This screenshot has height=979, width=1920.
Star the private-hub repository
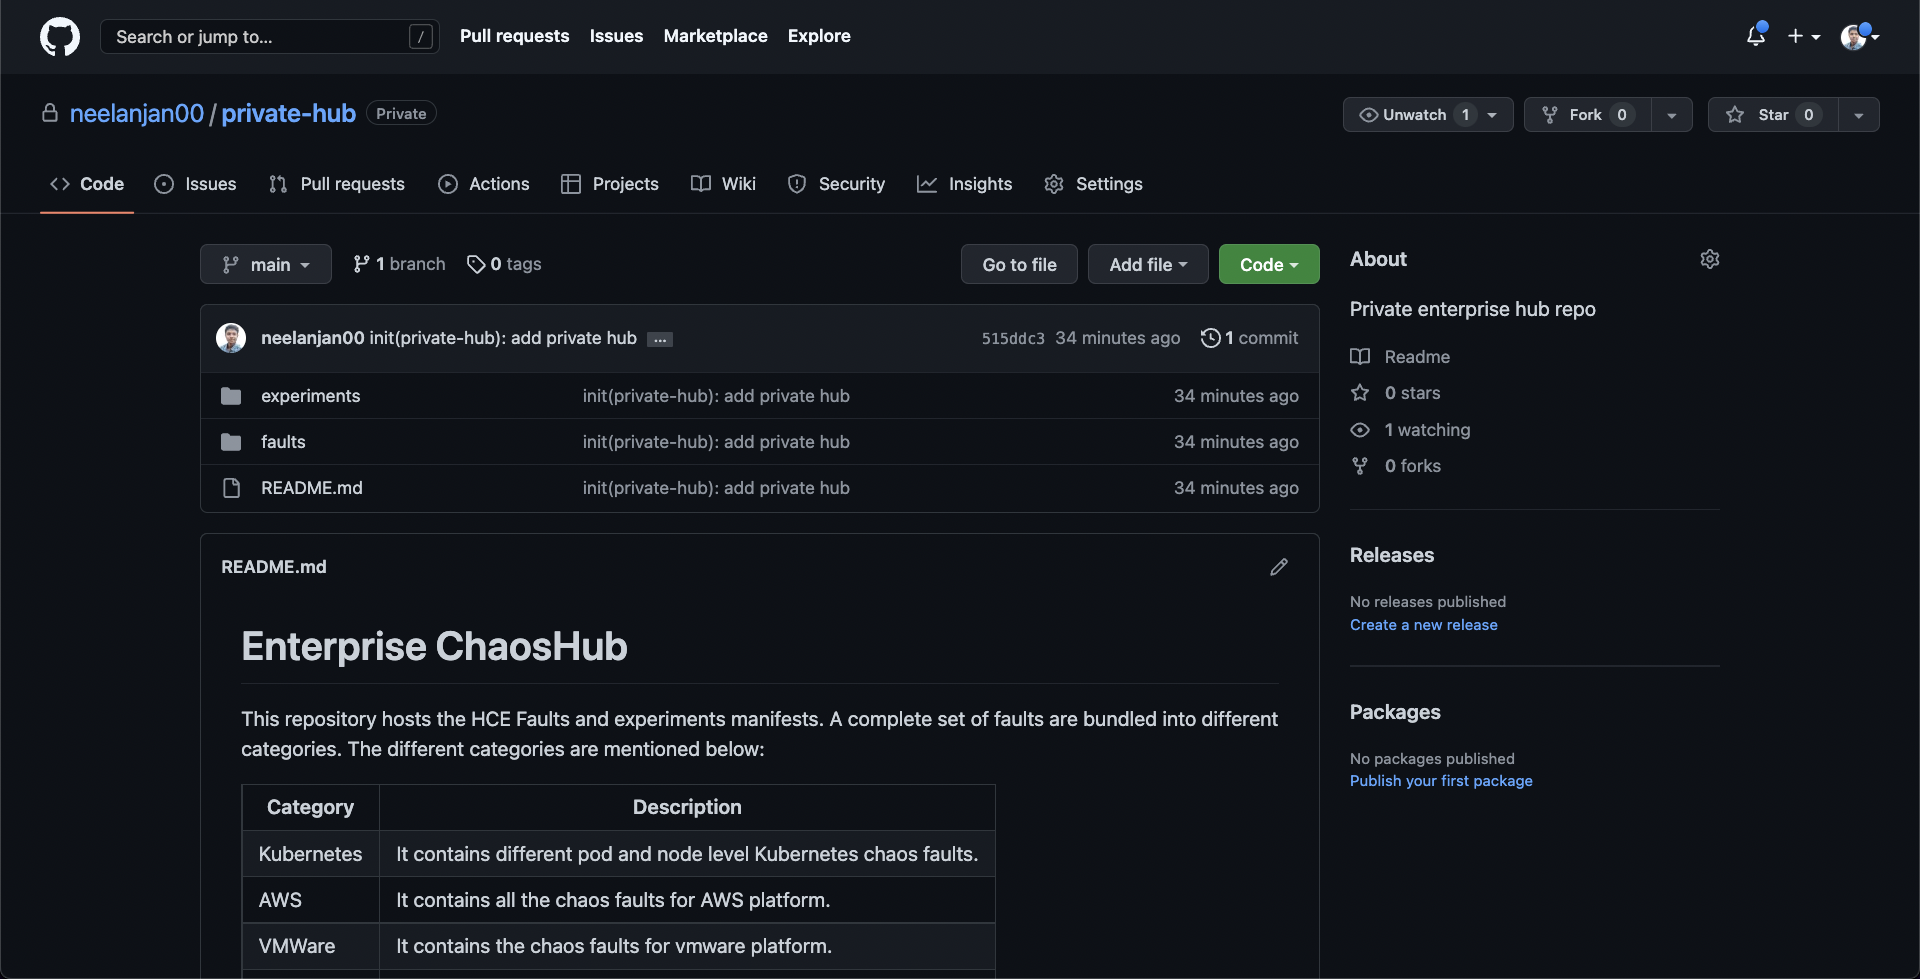(1773, 115)
